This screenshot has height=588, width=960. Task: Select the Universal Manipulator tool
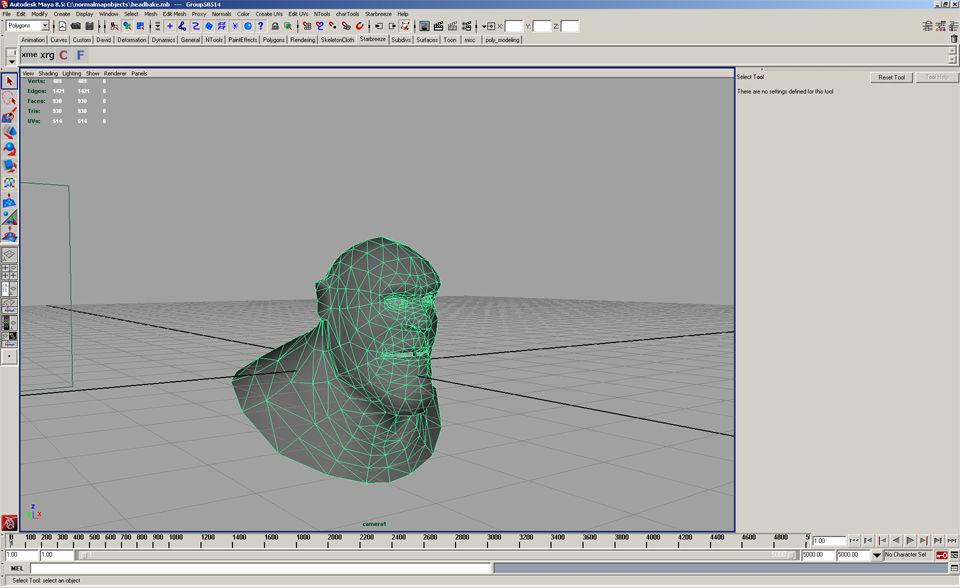tap(9, 183)
